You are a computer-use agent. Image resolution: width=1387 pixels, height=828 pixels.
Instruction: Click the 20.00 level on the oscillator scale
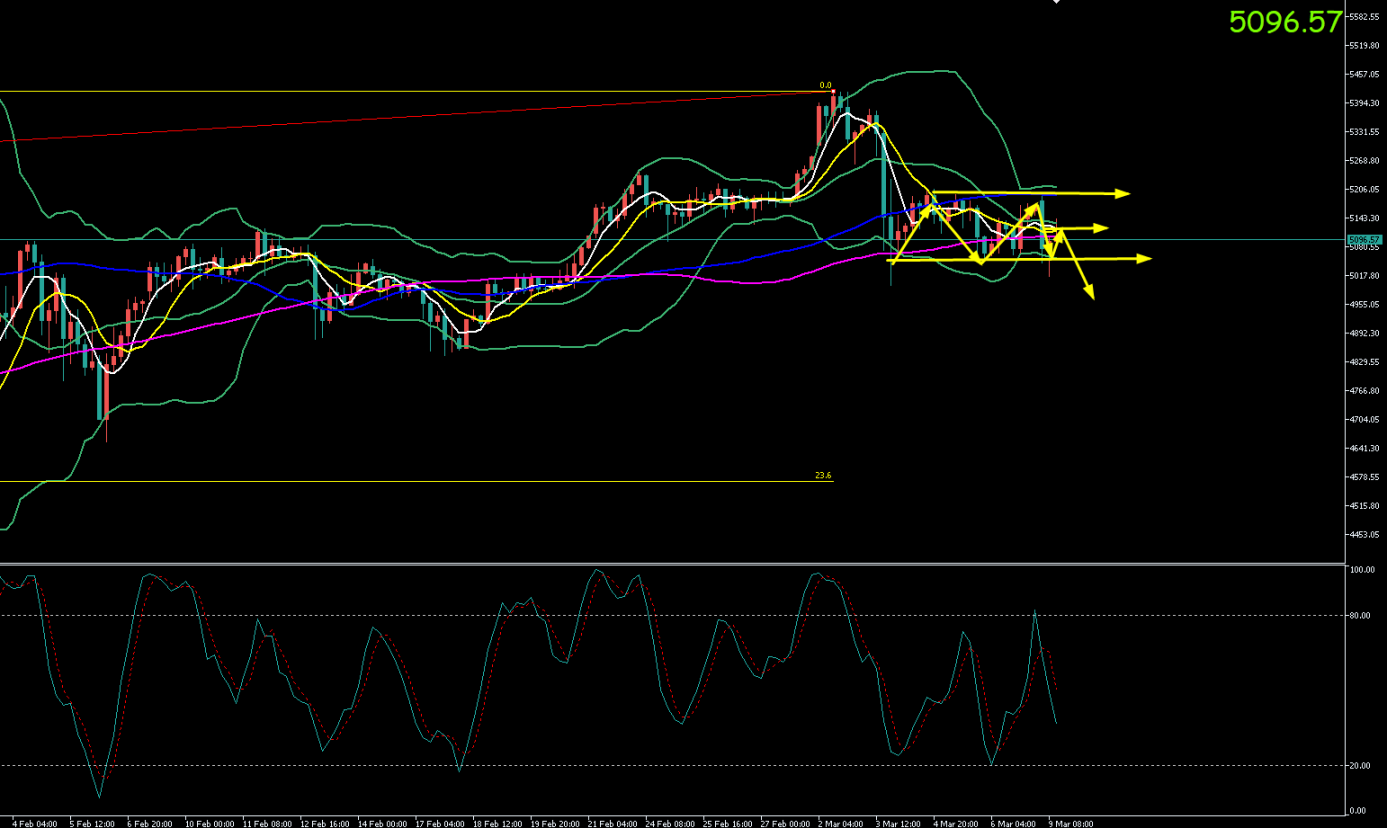pos(1359,766)
